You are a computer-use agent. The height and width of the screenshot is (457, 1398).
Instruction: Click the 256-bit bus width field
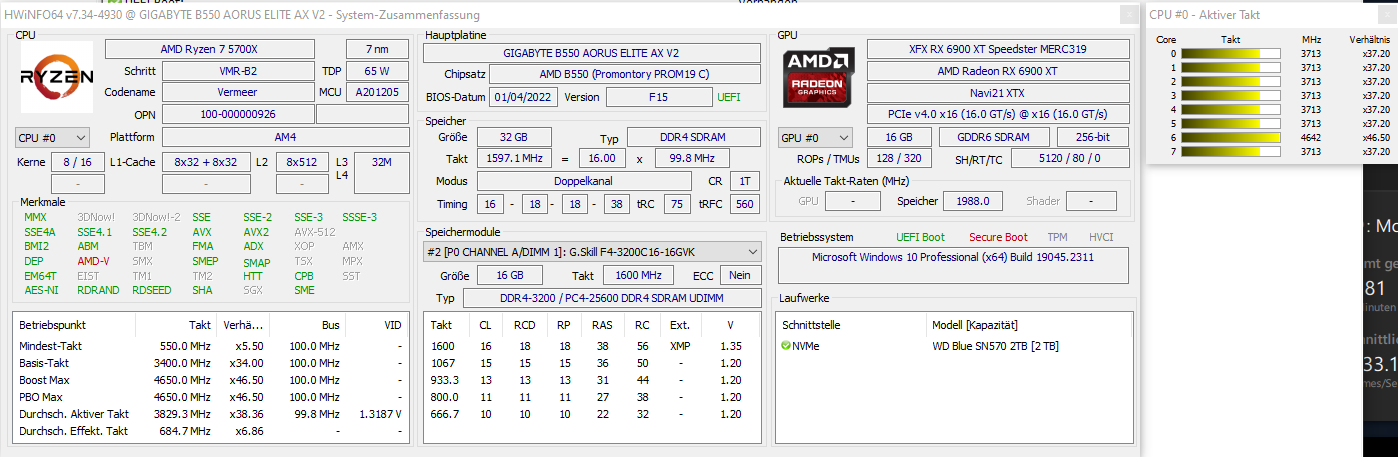point(1093,137)
